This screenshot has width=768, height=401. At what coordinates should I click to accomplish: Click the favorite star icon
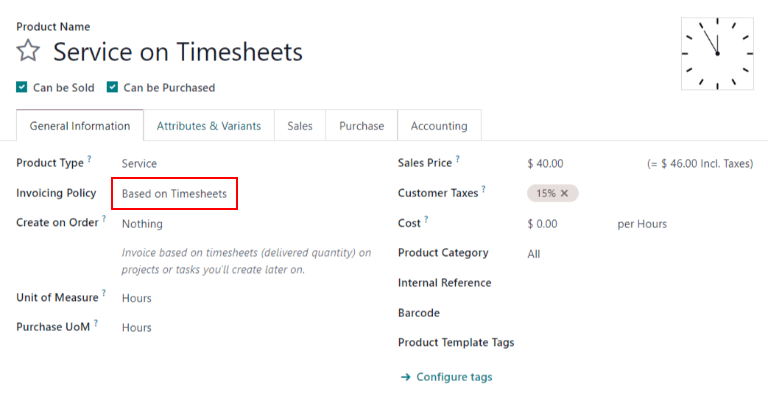coord(28,51)
